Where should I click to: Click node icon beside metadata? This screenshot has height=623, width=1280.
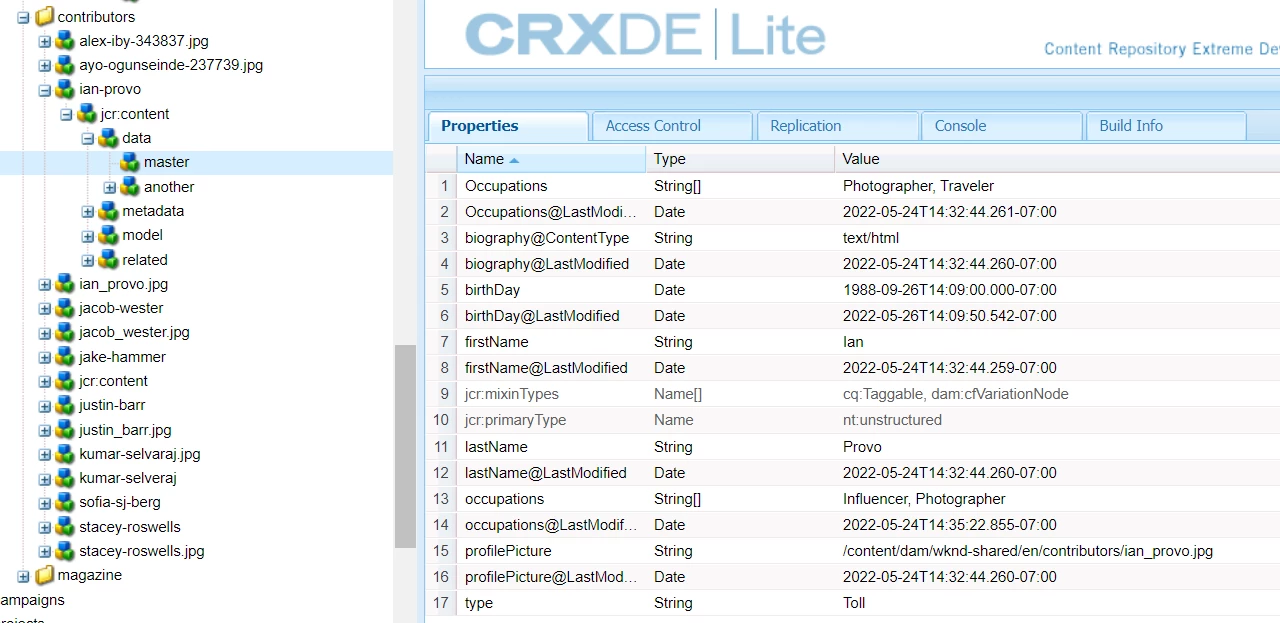108,211
